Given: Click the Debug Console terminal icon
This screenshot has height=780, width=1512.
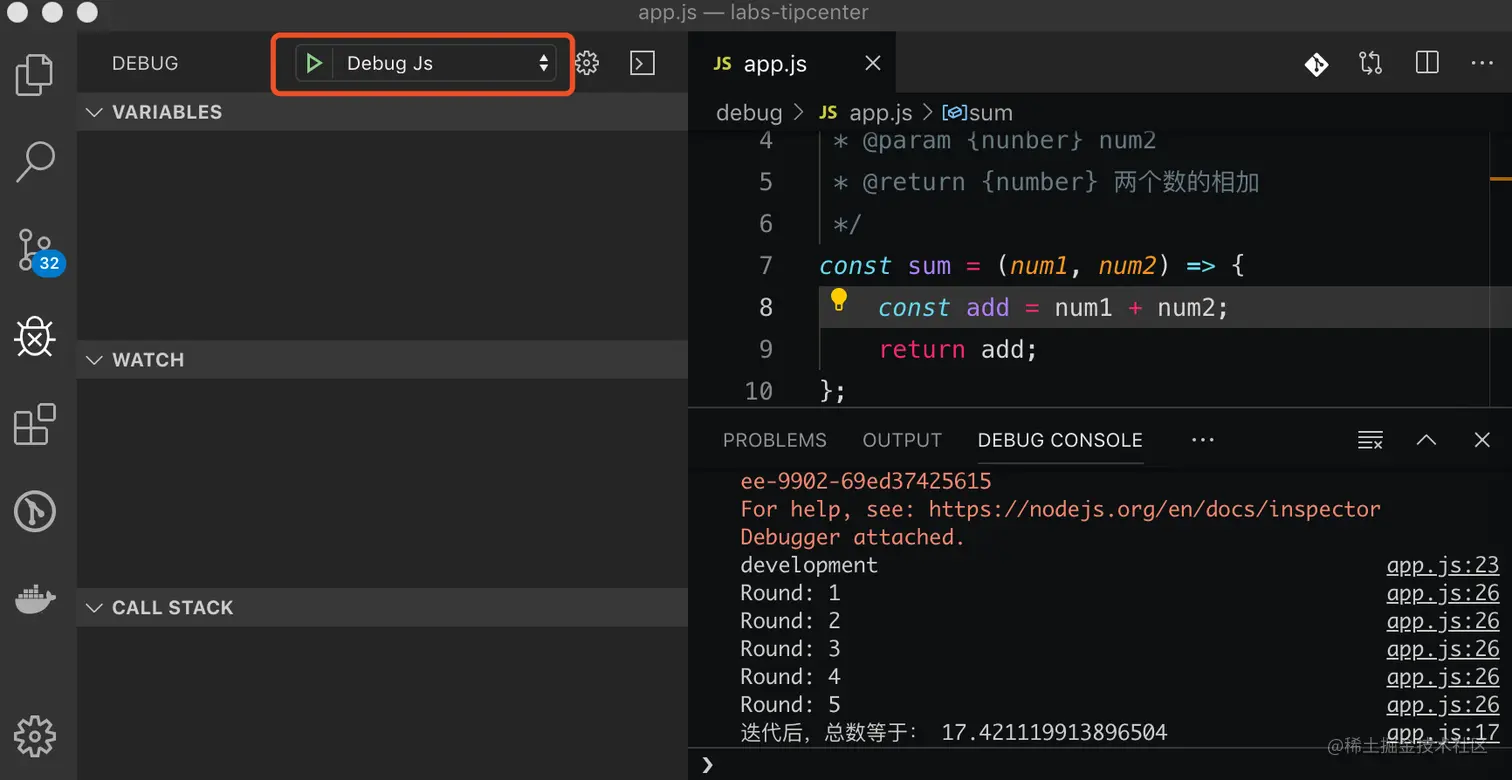Looking at the screenshot, I should 642,63.
